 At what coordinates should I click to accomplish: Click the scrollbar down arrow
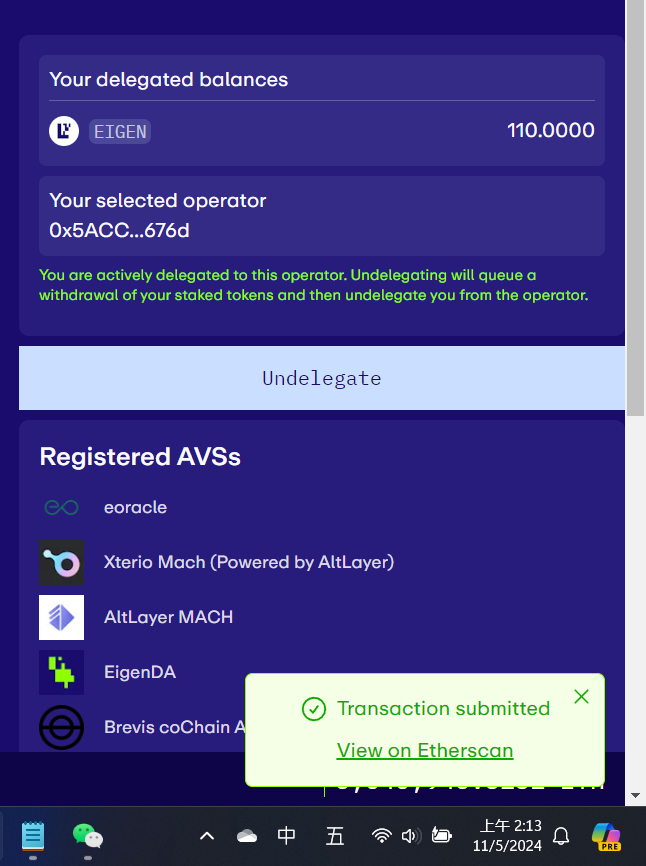coord(635,795)
